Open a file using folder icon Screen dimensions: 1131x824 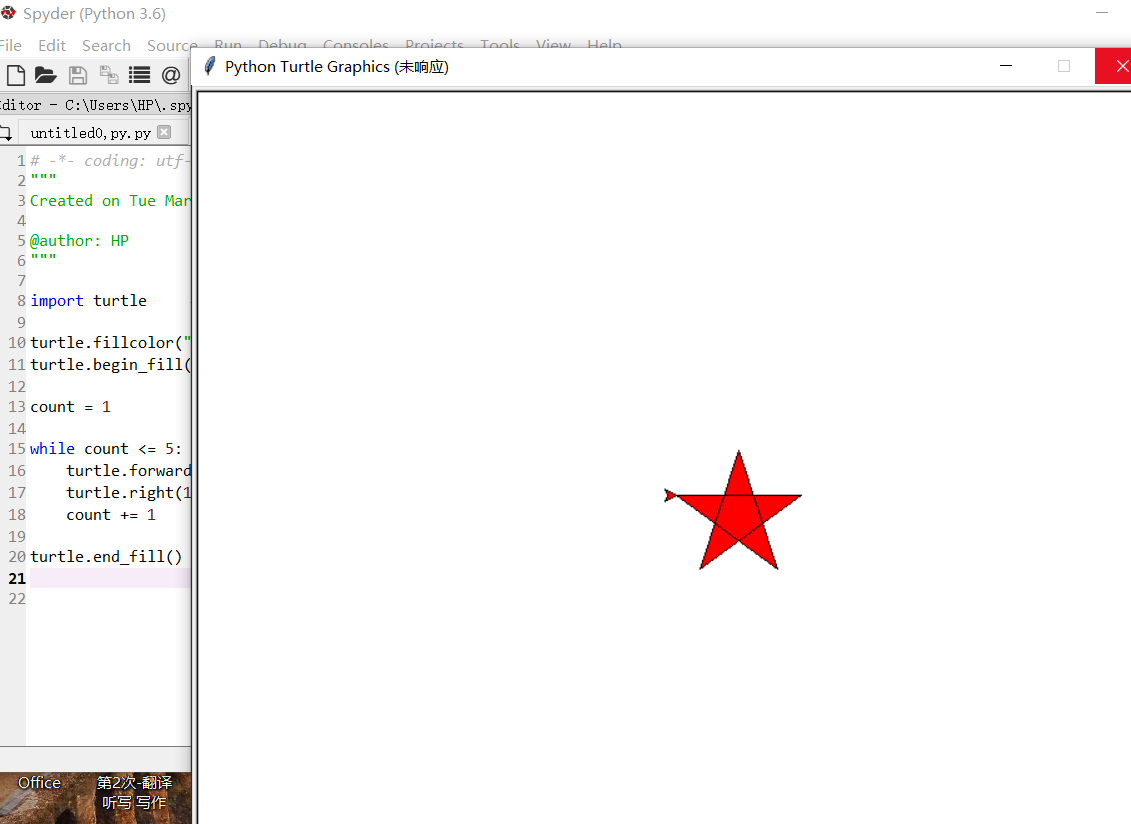point(45,75)
